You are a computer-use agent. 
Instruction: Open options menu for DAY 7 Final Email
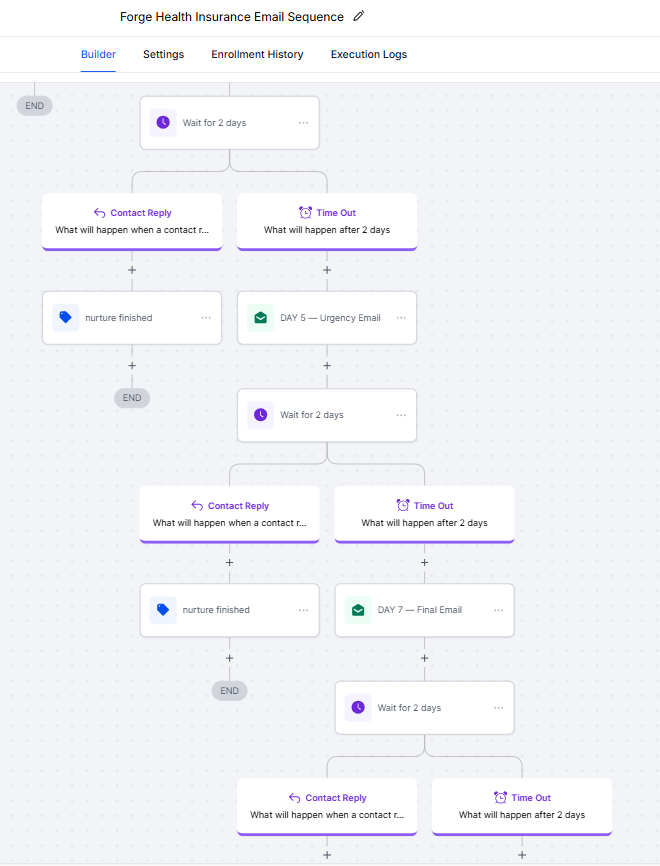point(498,610)
